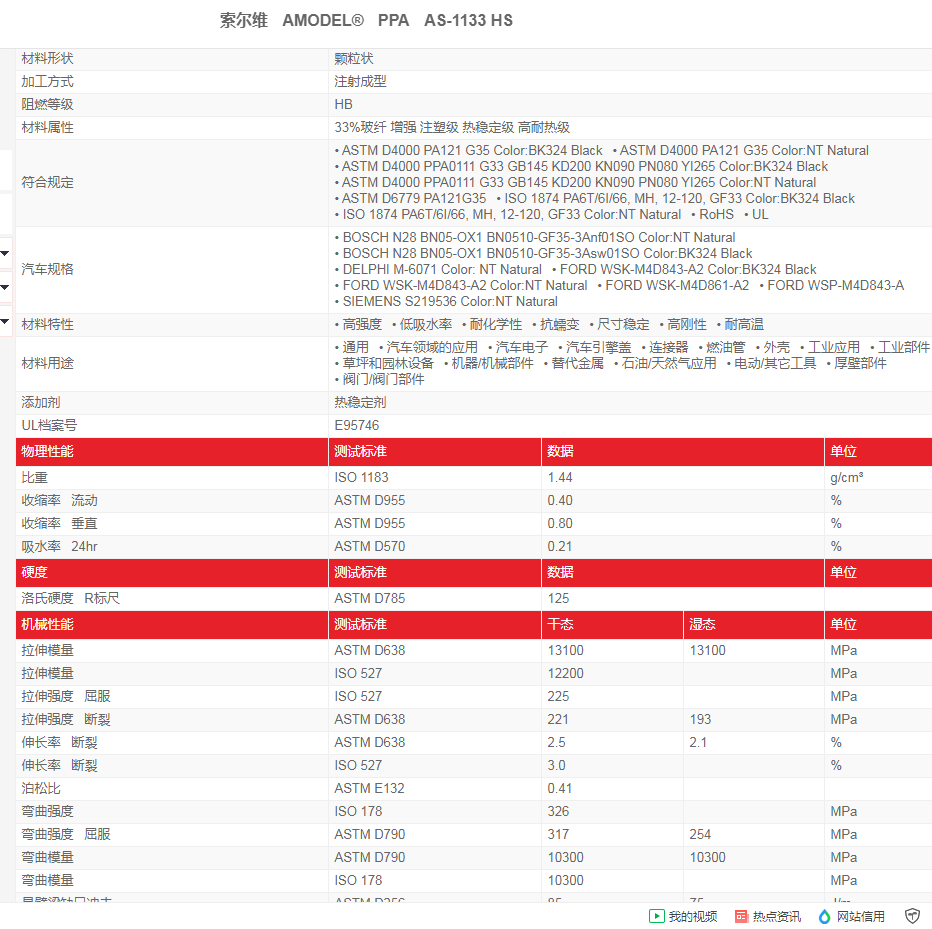The width and height of the screenshot is (932, 929).
Task: Select the 材料形状 row label
Action: 48,58
